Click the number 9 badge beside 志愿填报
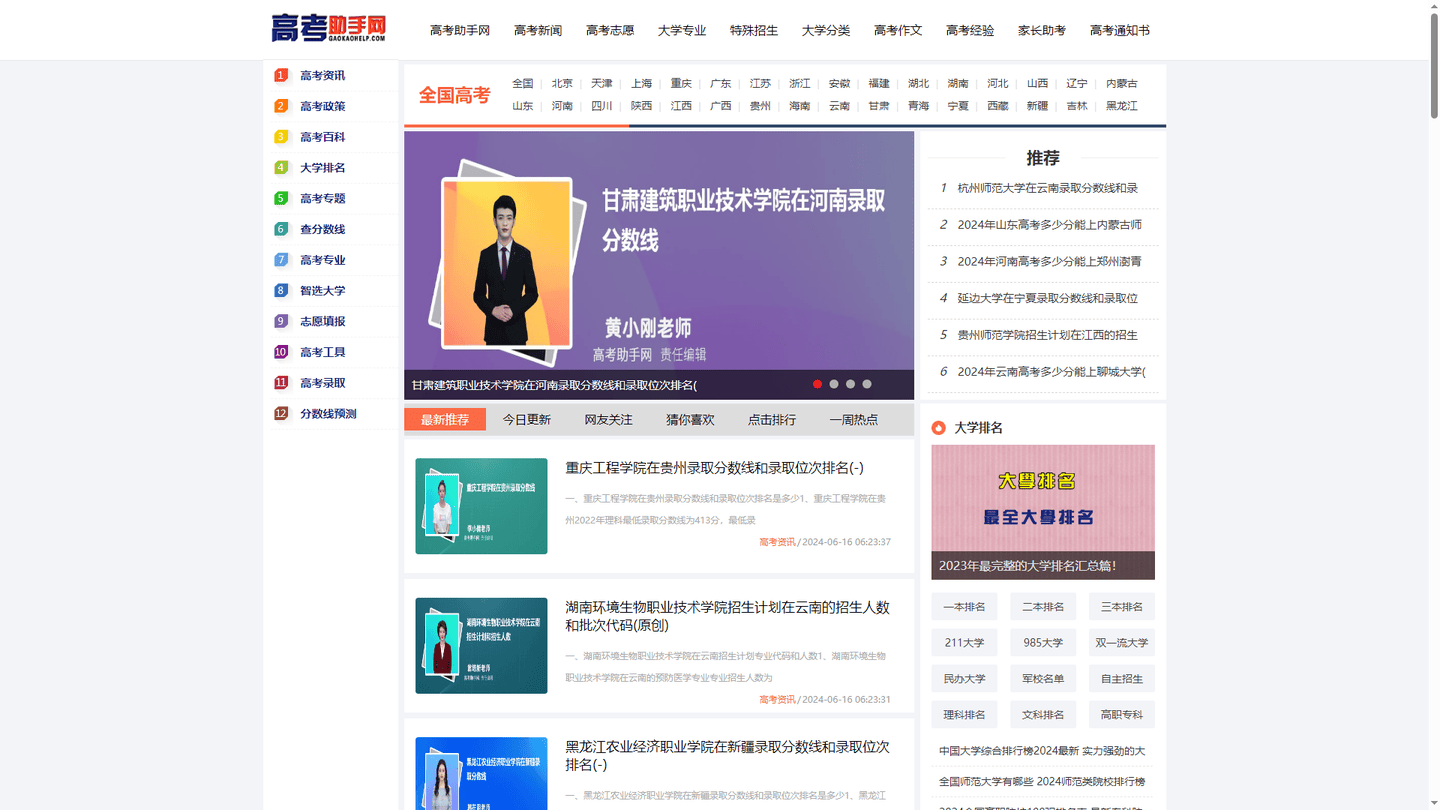This screenshot has width=1440, height=810. 281,321
